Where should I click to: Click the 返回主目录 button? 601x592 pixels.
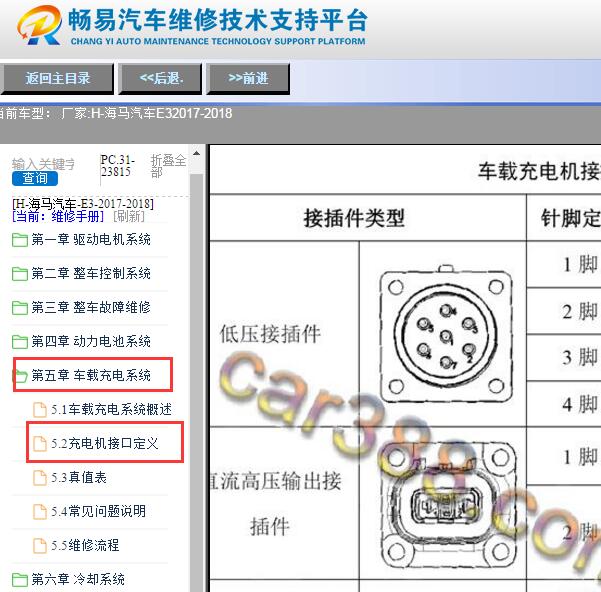click(x=57, y=79)
